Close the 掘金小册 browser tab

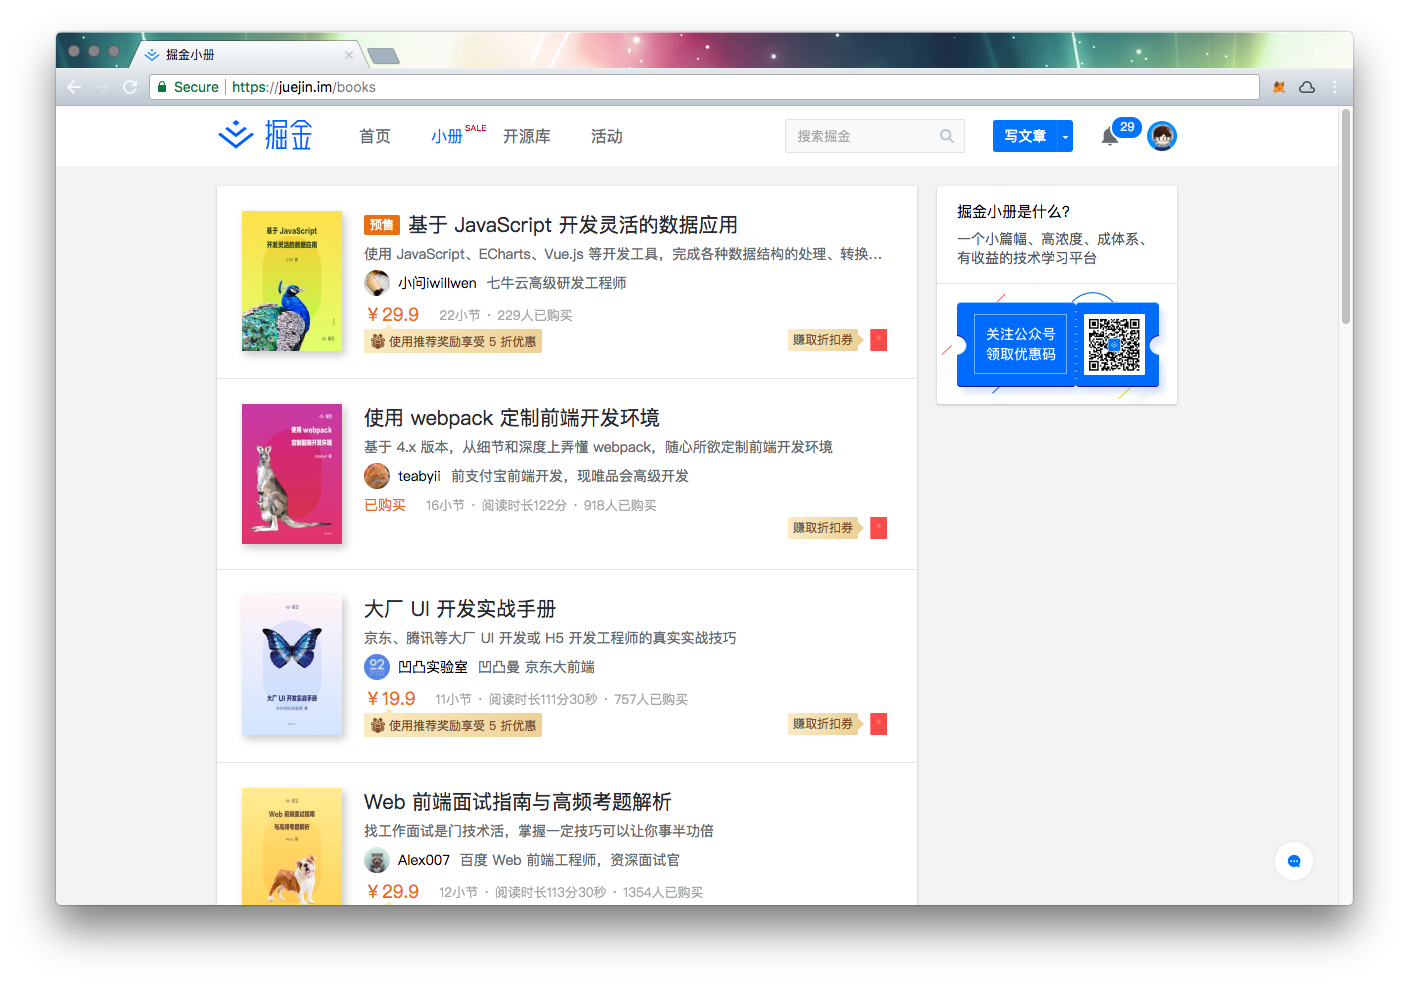tap(349, 55)
